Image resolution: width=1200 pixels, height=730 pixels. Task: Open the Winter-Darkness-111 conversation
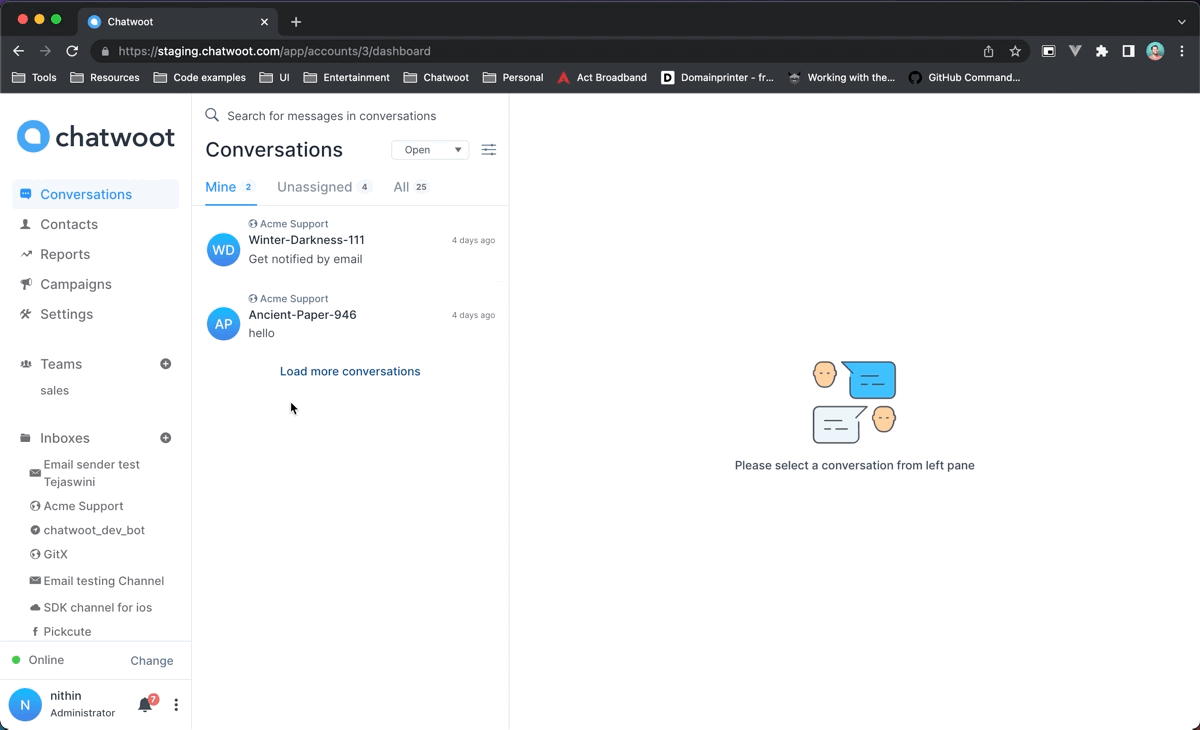pyautogui.click(x=350, y=242)
